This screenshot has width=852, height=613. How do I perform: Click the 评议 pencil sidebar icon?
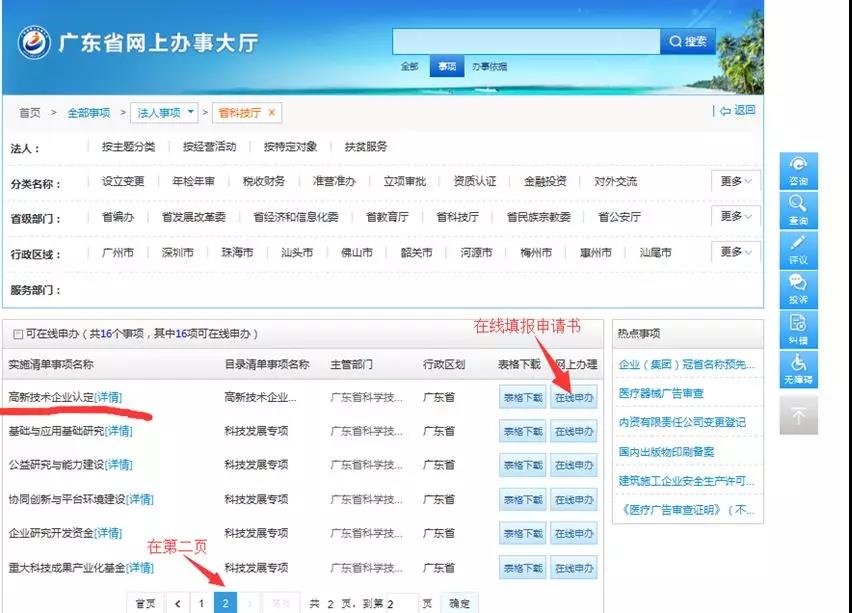(x=798, y=249)
